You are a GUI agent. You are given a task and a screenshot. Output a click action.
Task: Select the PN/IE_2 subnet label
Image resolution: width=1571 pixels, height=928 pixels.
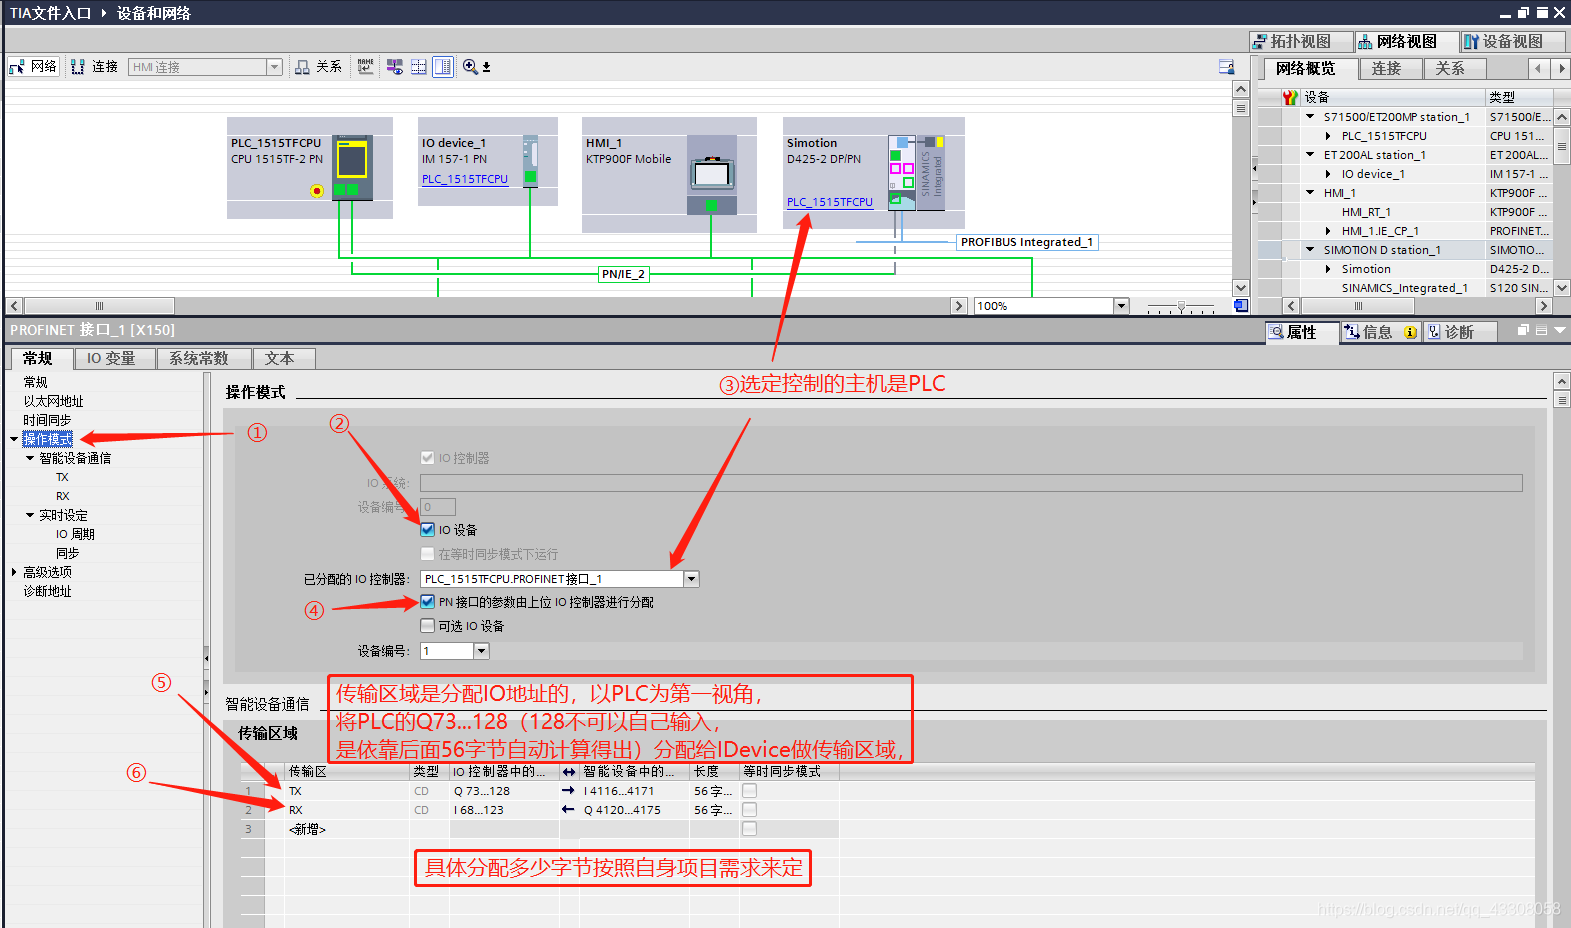624,274
